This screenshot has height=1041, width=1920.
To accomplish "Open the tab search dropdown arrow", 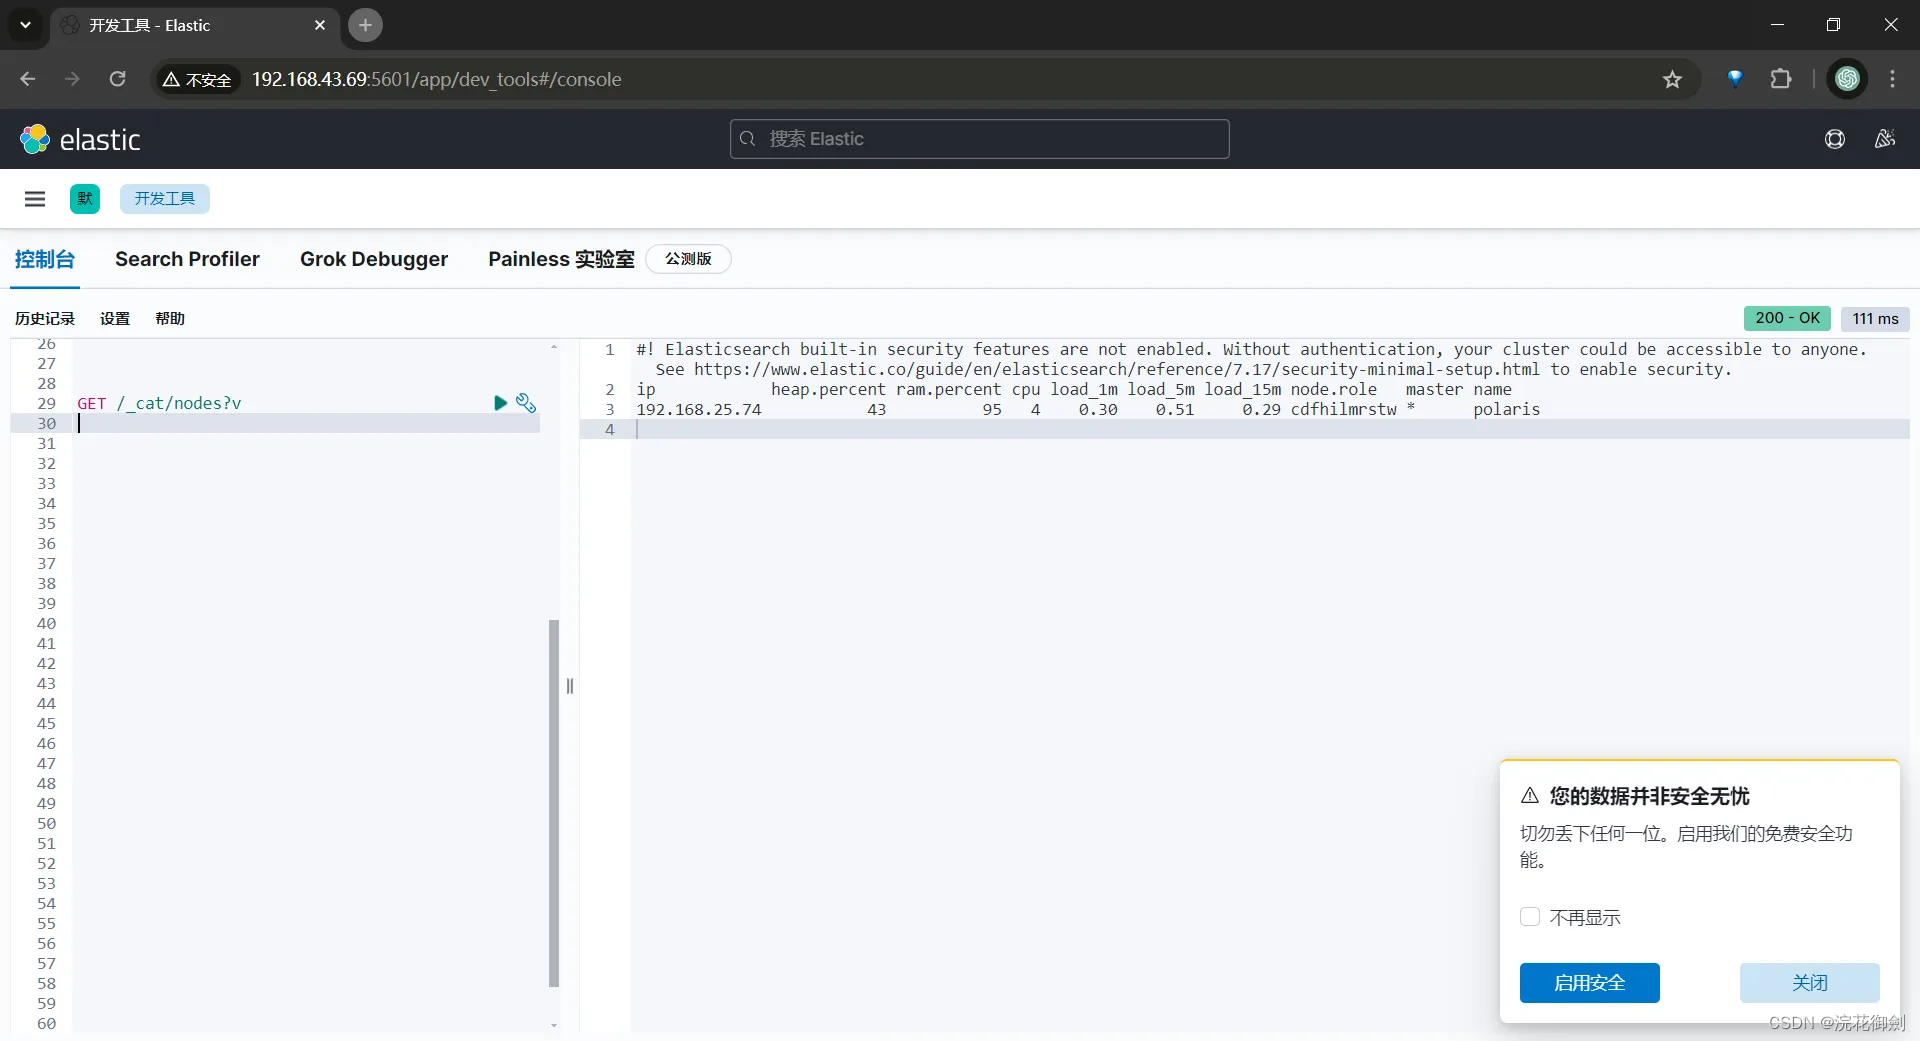I will (25, 25).
